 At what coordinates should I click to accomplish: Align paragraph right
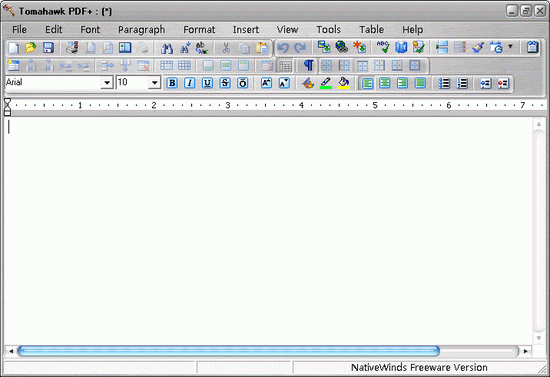(402, 83)
